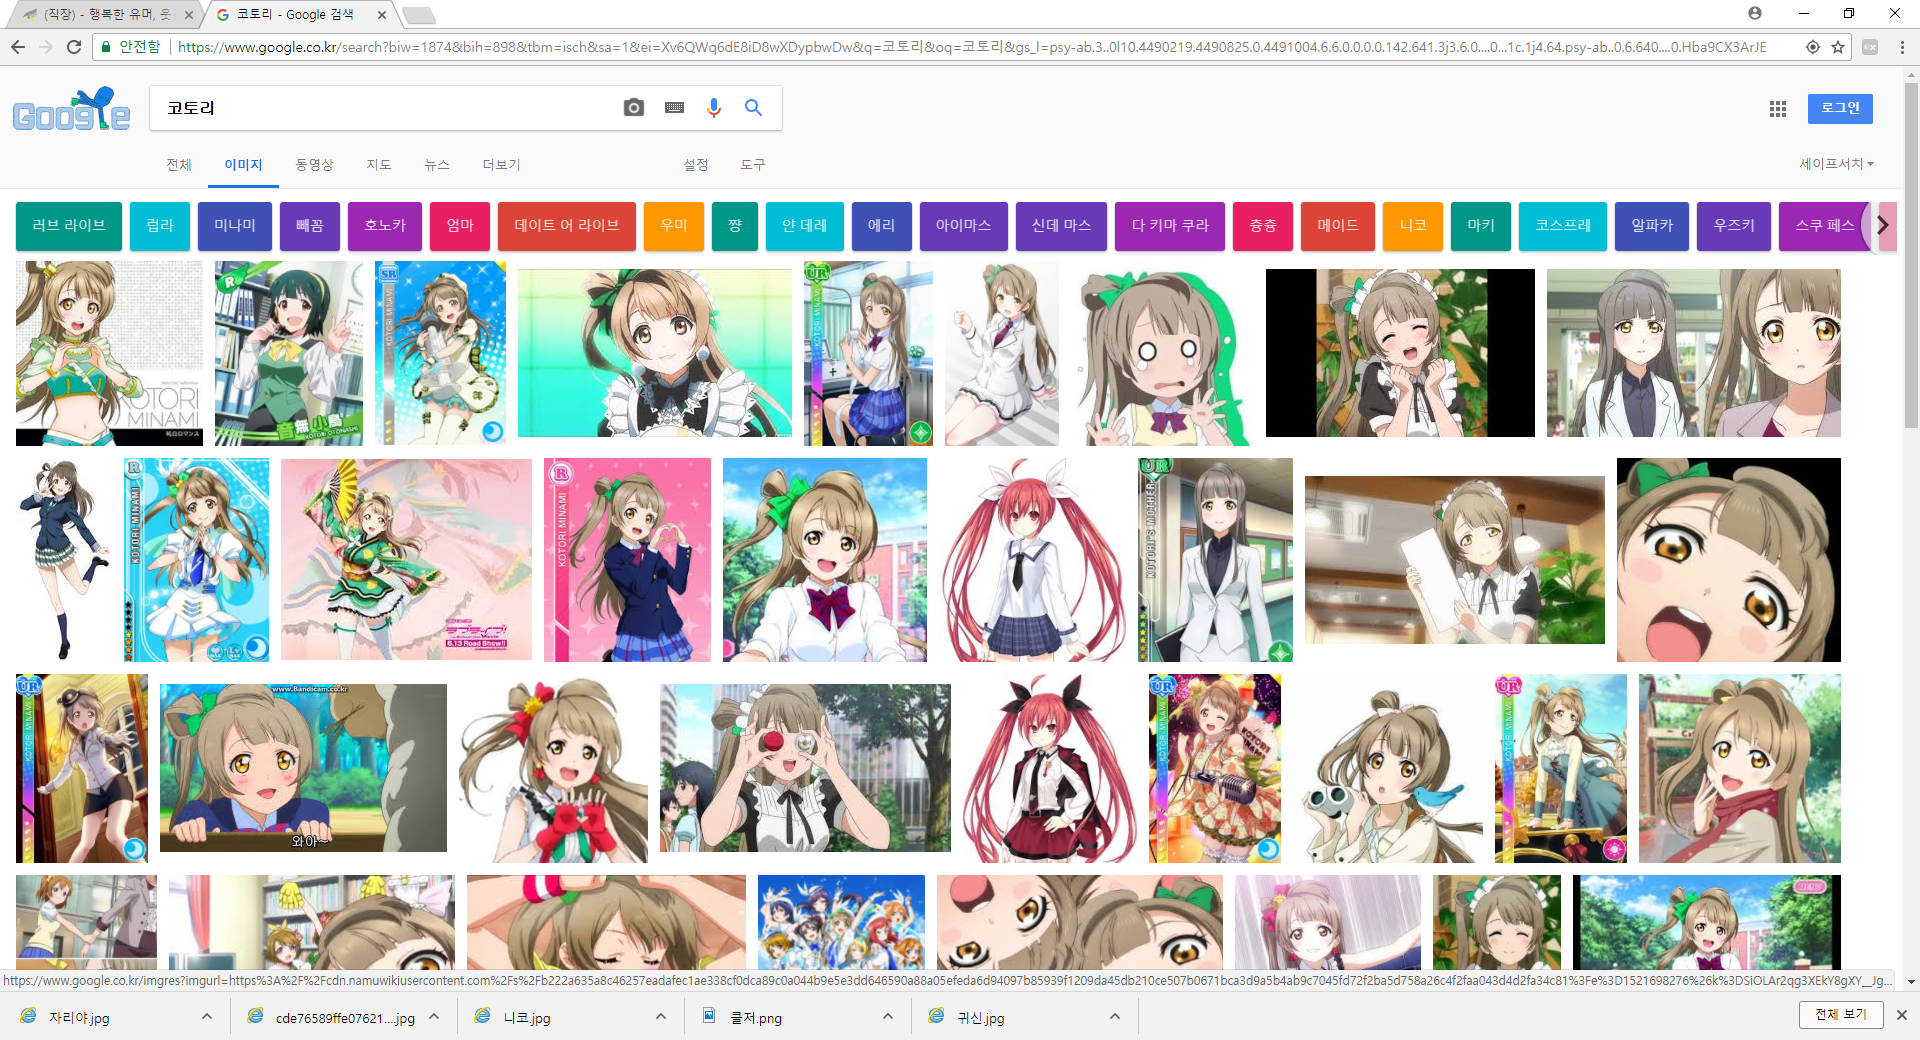Image resolution: width=1920 pixels, height=1040 pixels.
Task: Open the 를저.png downloaded file
Action: coord(755,1018)
